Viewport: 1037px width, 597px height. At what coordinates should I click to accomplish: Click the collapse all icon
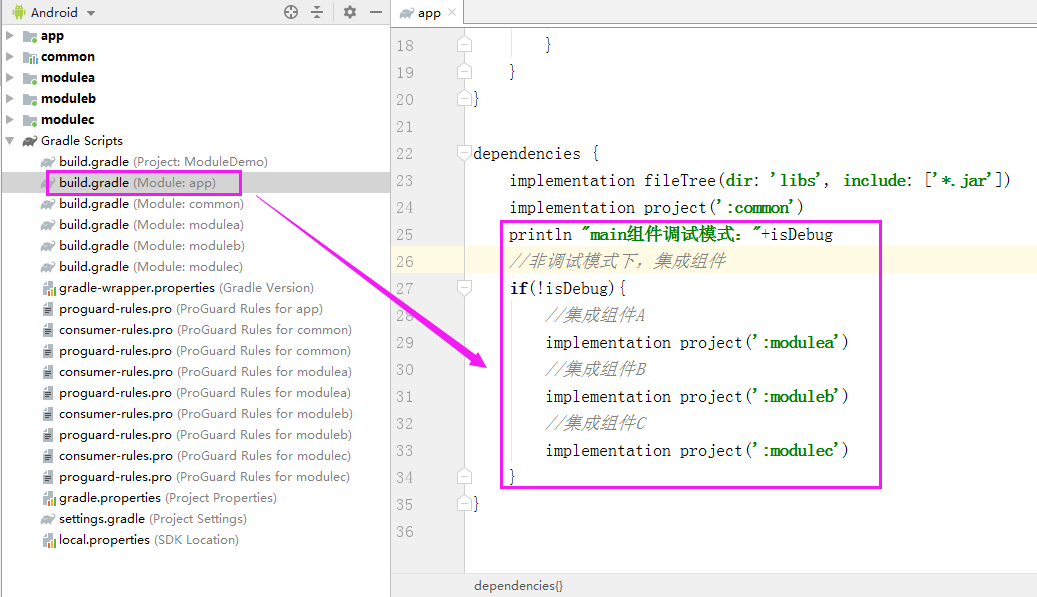pos(317,12)
